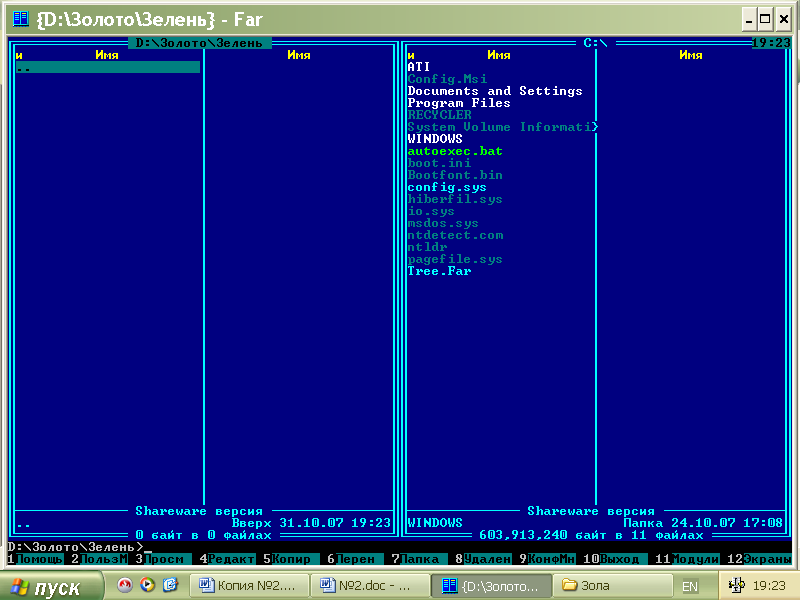
Task: Click the right panel C:\ path title
Action: pos(595,43)
